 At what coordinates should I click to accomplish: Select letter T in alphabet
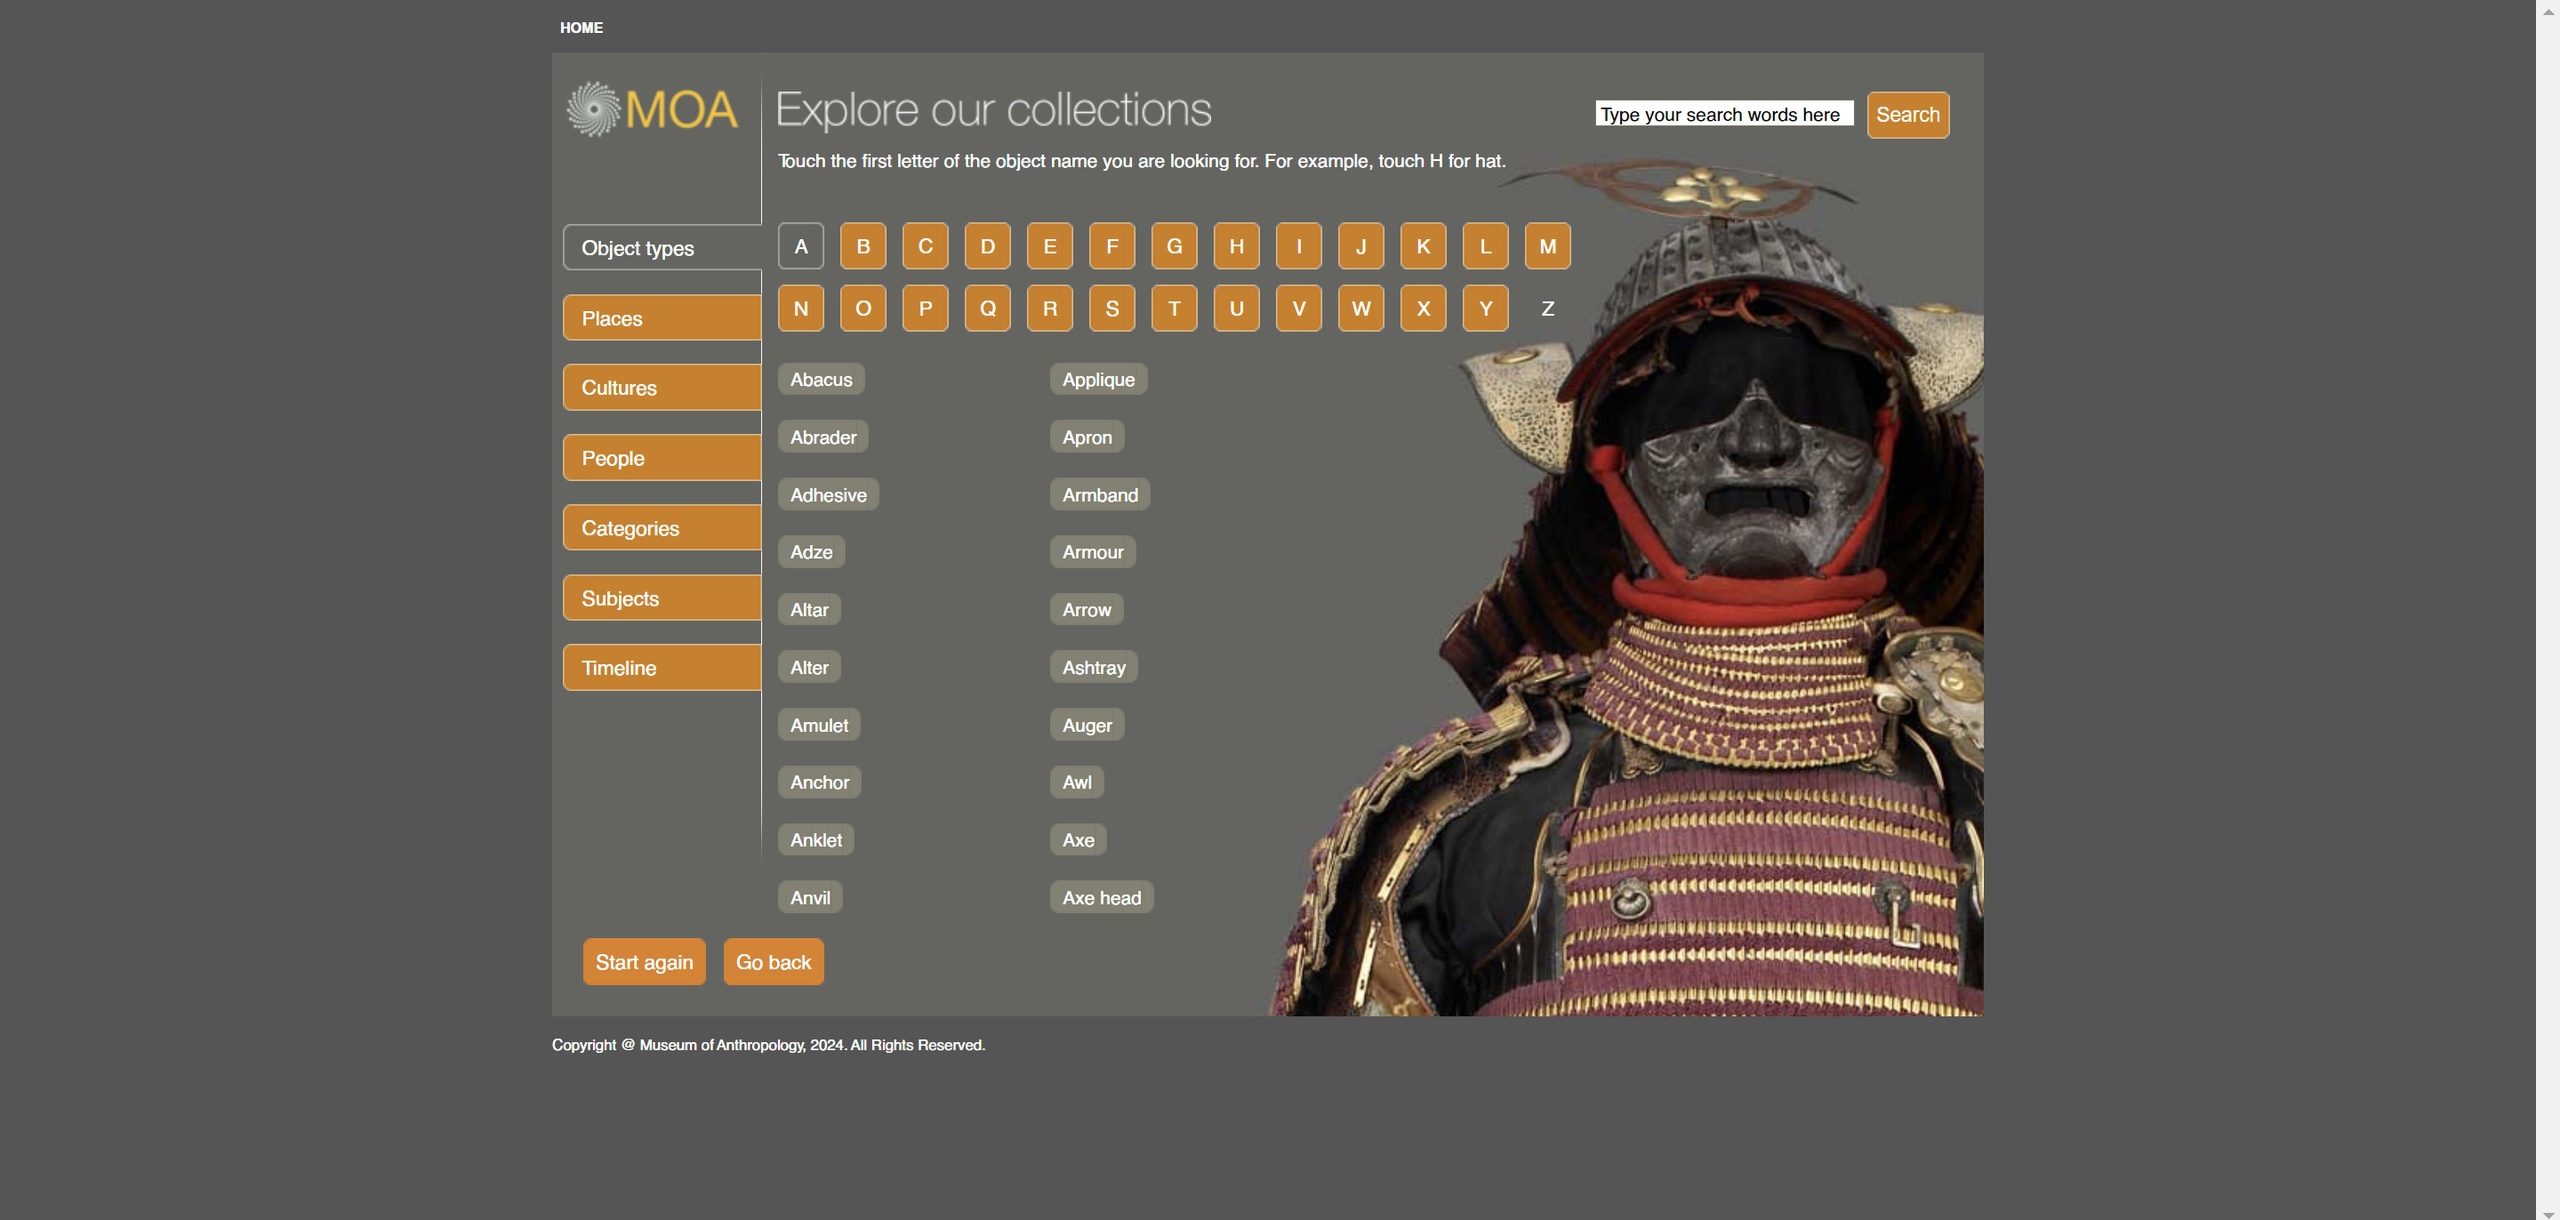pos(1174,308)
